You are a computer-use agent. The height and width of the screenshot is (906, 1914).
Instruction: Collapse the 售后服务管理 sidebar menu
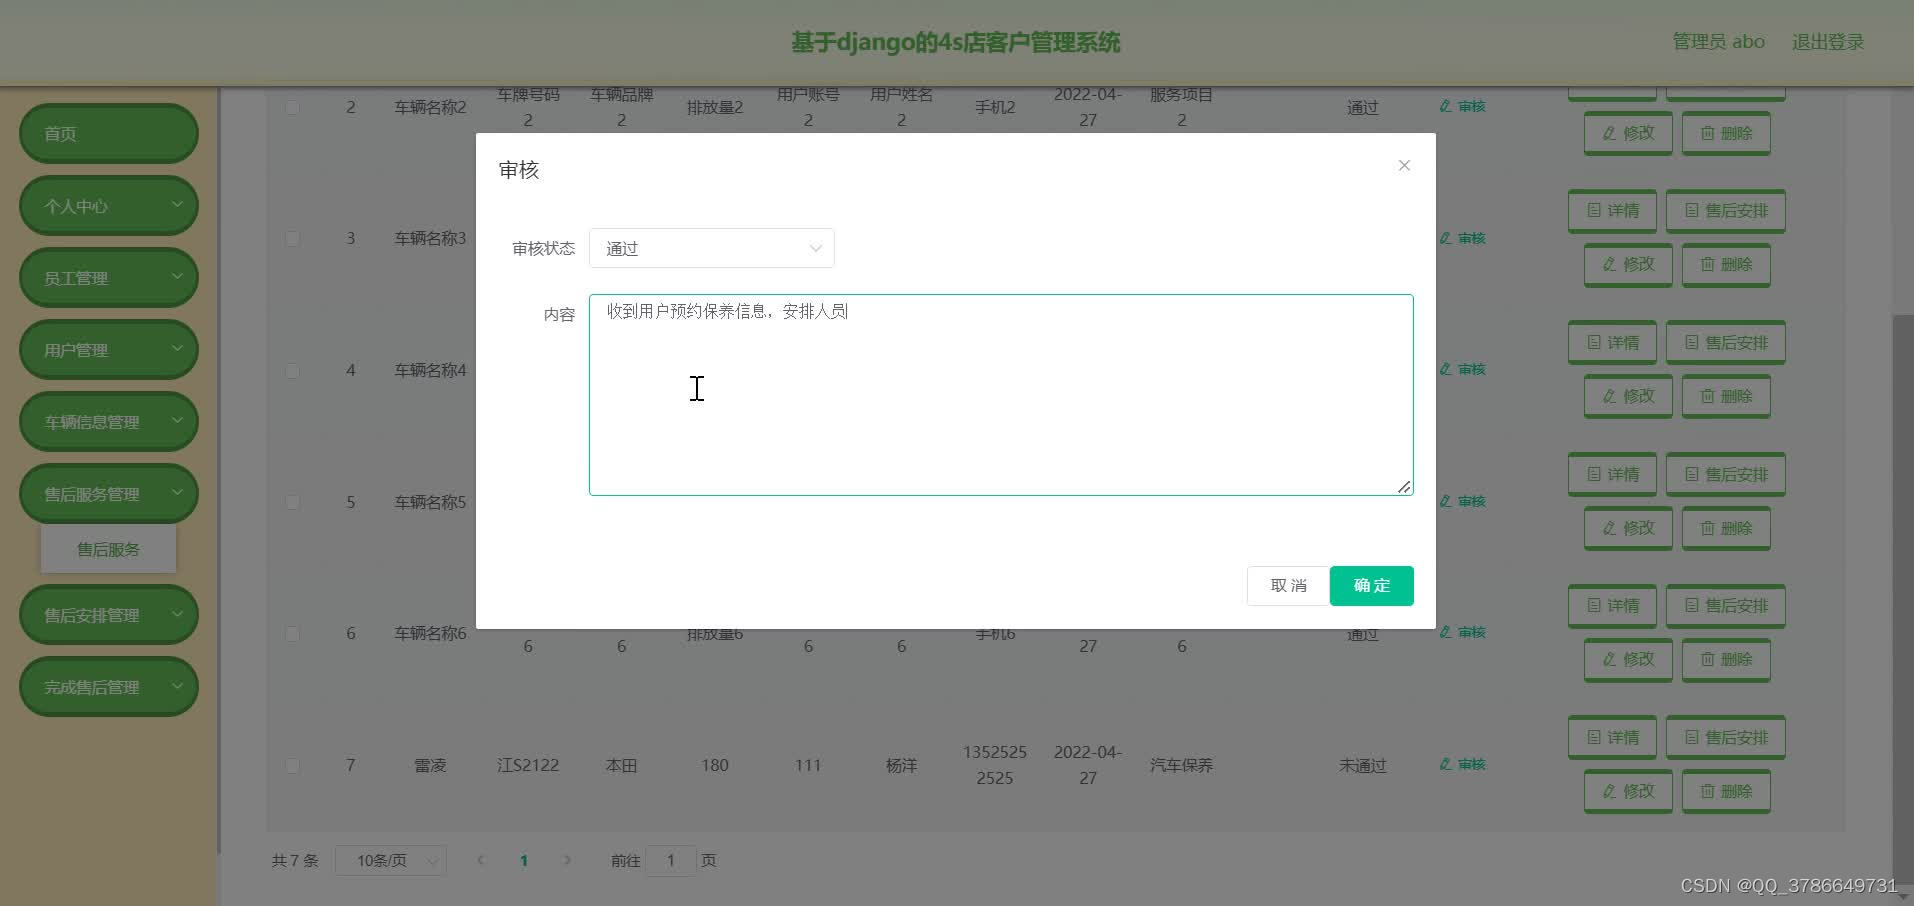pyautogui.click(x=109, y=493)
